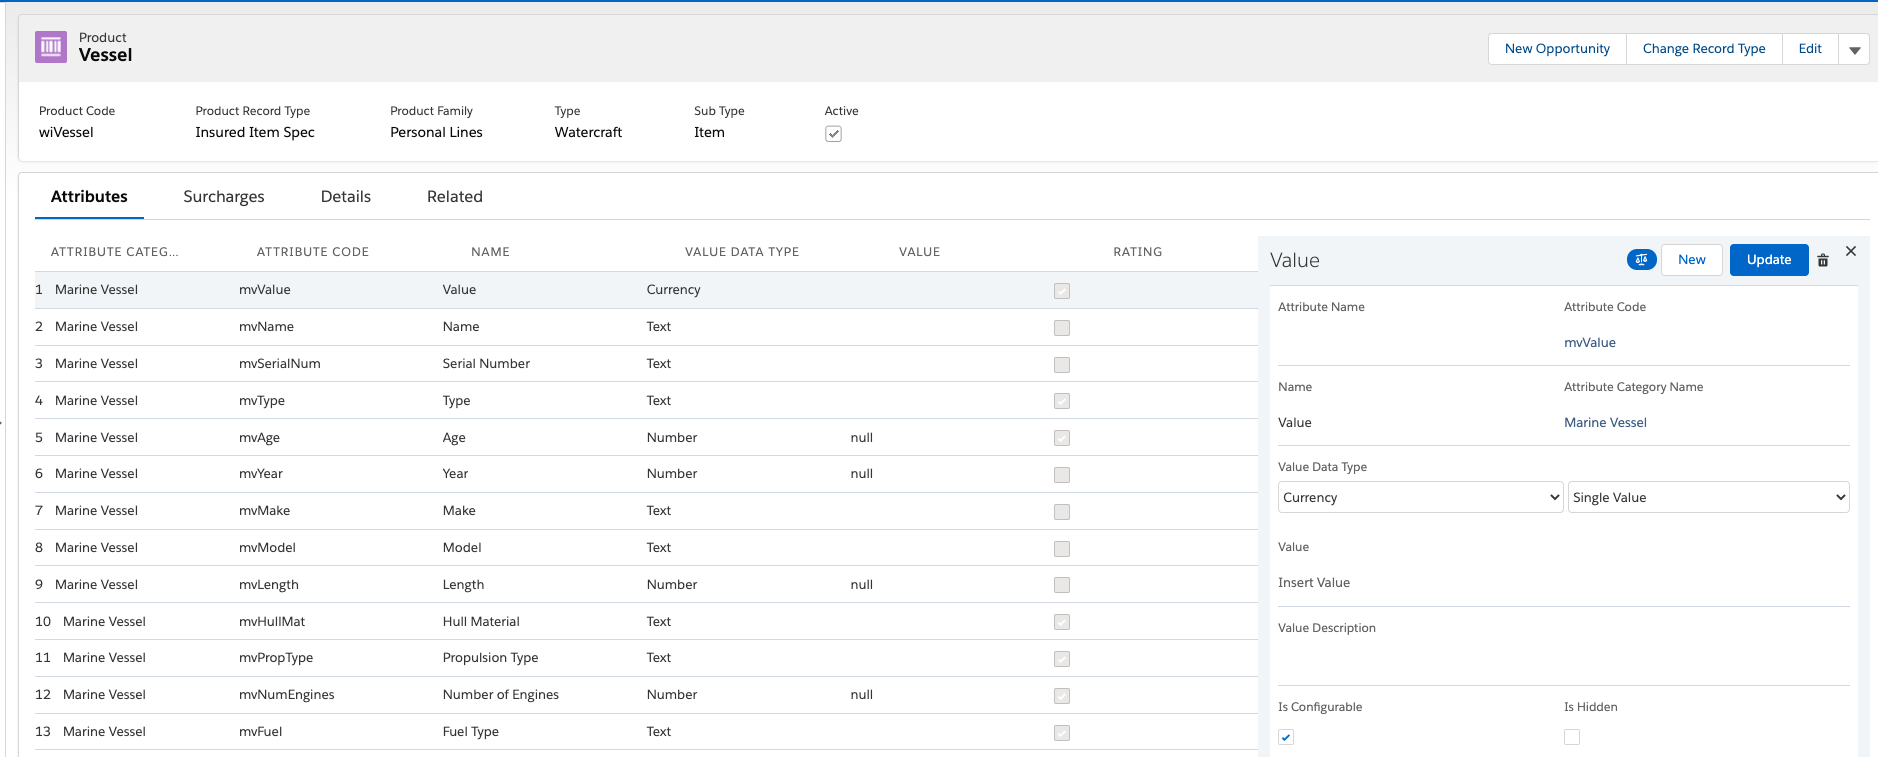Select the Number of Engines name cell

[x=501, y=694]
